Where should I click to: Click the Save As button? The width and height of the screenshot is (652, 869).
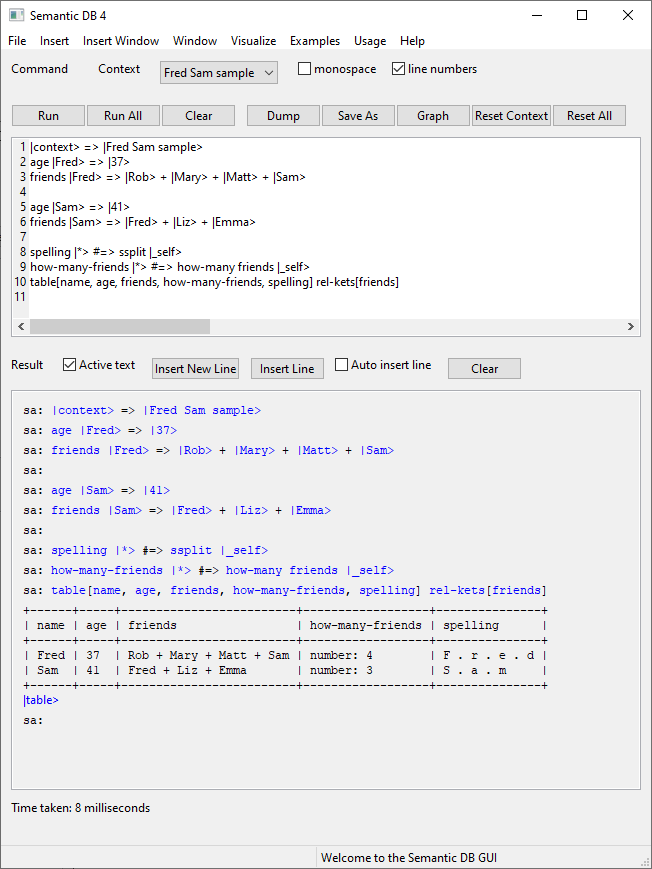(x=358, y=116)
